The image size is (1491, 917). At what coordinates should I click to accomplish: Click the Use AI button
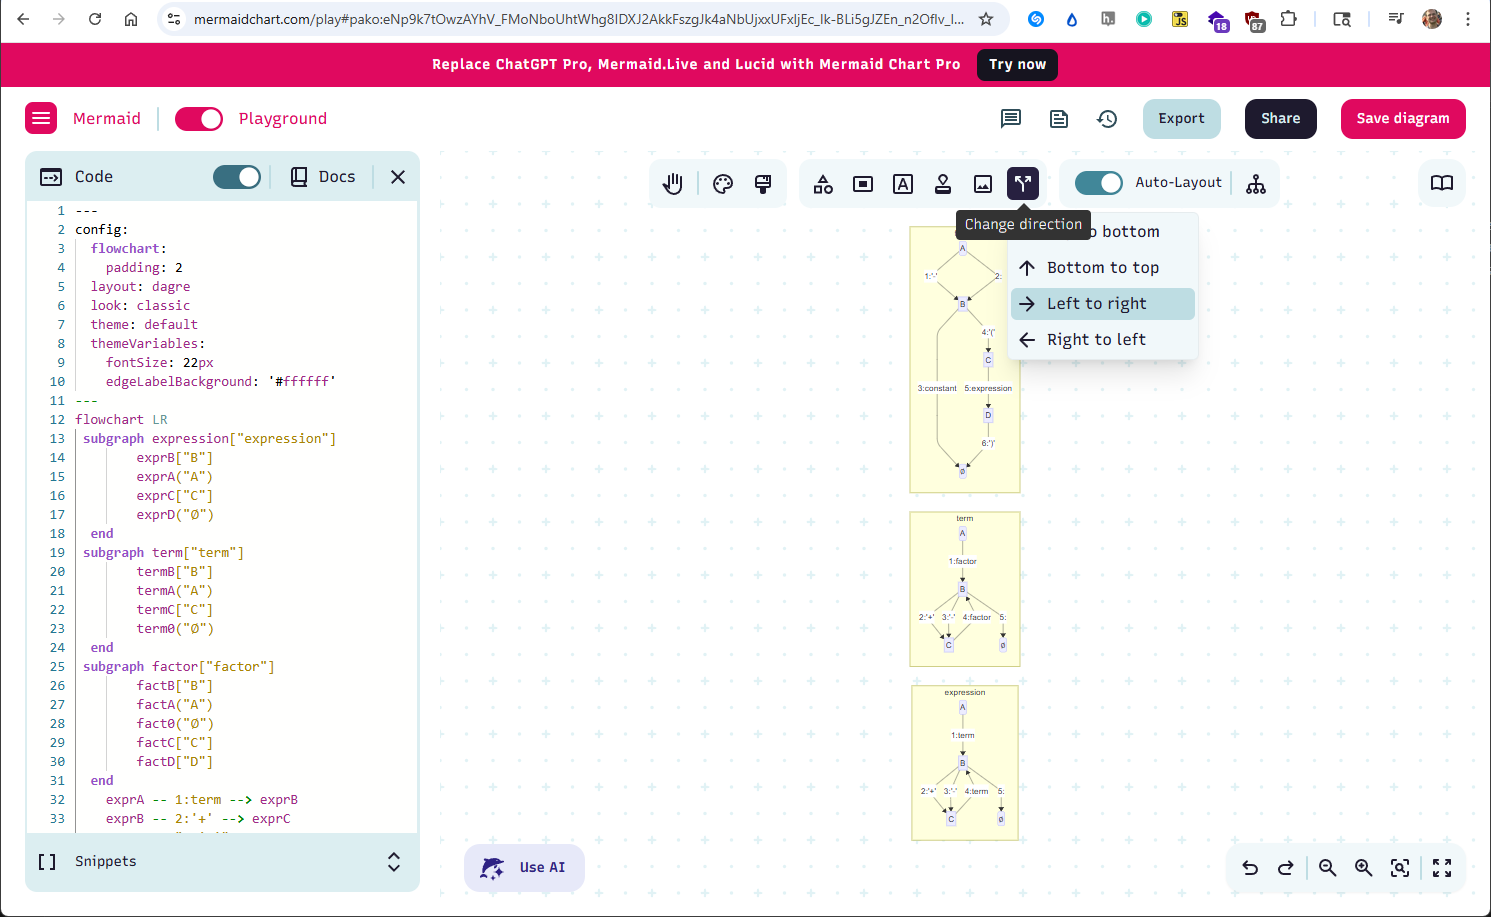click(x=524, y=868)
